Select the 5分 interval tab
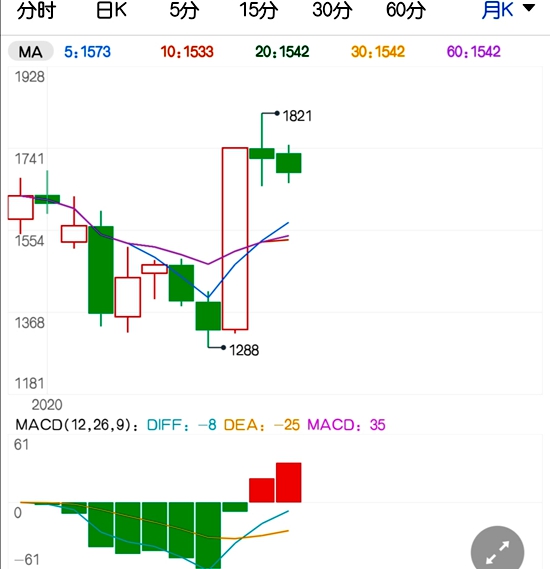 (x=184, y=10)
